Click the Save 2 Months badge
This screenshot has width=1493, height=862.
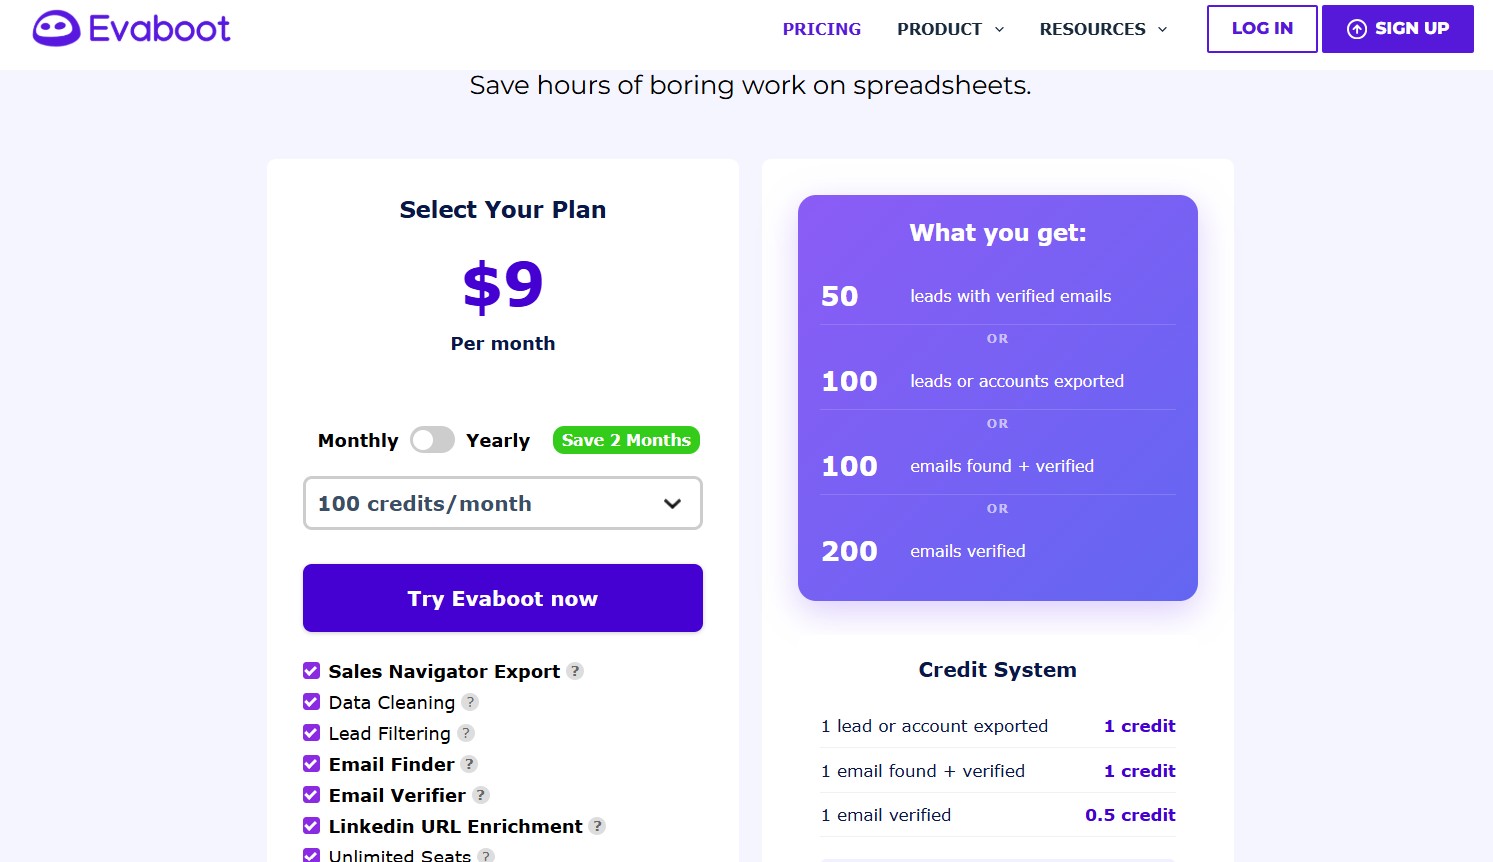tap(625, 440)
